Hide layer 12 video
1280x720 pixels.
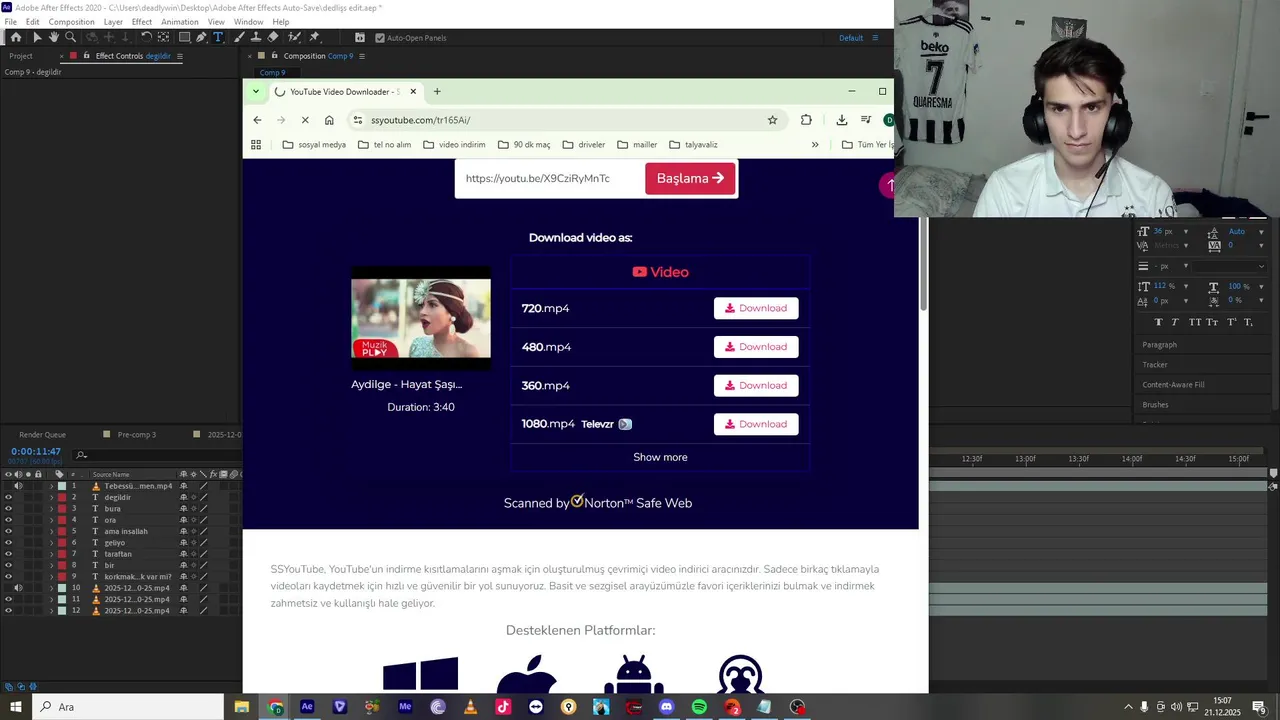click(x=8, y=611)
